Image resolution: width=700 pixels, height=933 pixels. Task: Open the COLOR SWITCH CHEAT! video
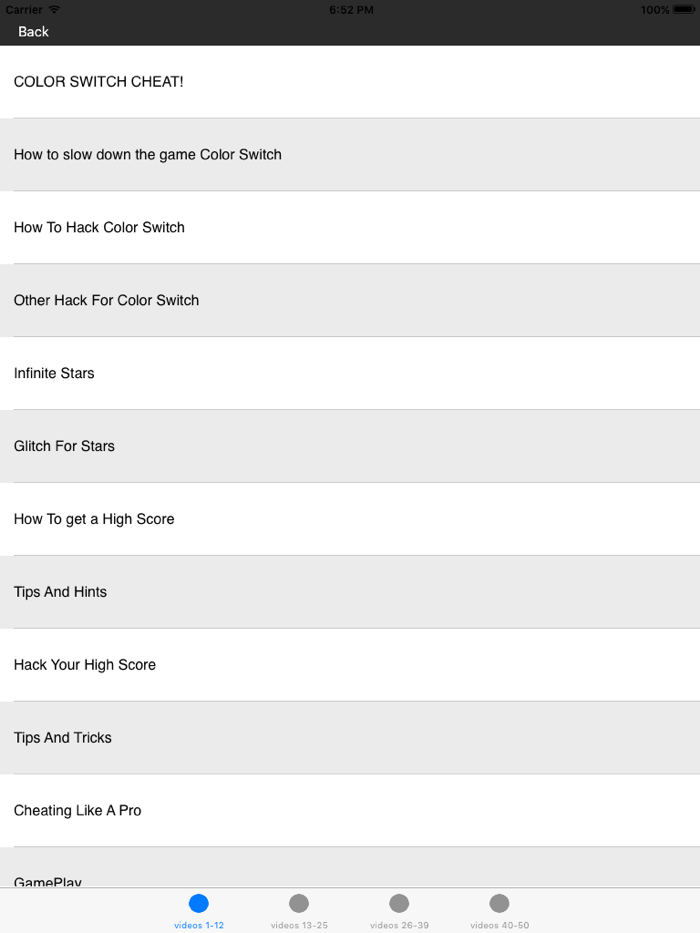coord(350,81)
